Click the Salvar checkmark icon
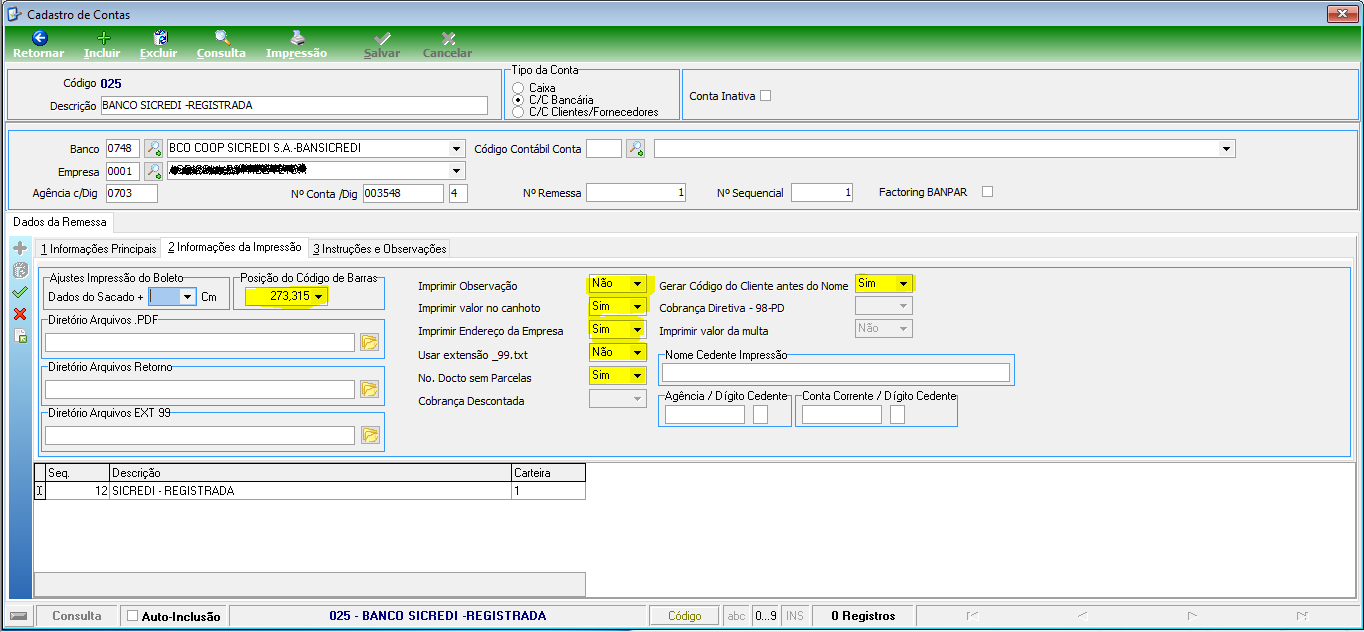 click(382, 38)
